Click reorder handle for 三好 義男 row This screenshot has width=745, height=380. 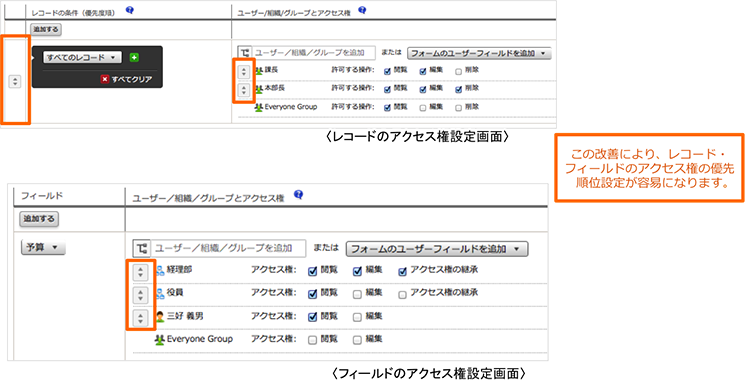coord(140,318)
